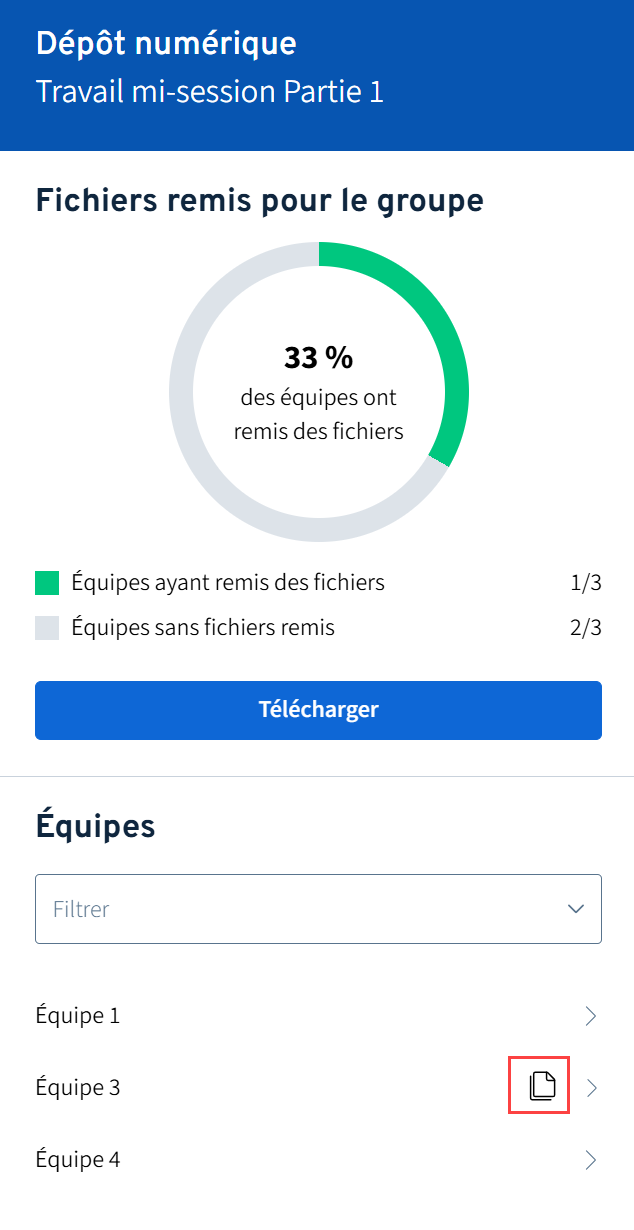
Task: Click the gray legend square for teams without files
Action: [x=47, y=628]
